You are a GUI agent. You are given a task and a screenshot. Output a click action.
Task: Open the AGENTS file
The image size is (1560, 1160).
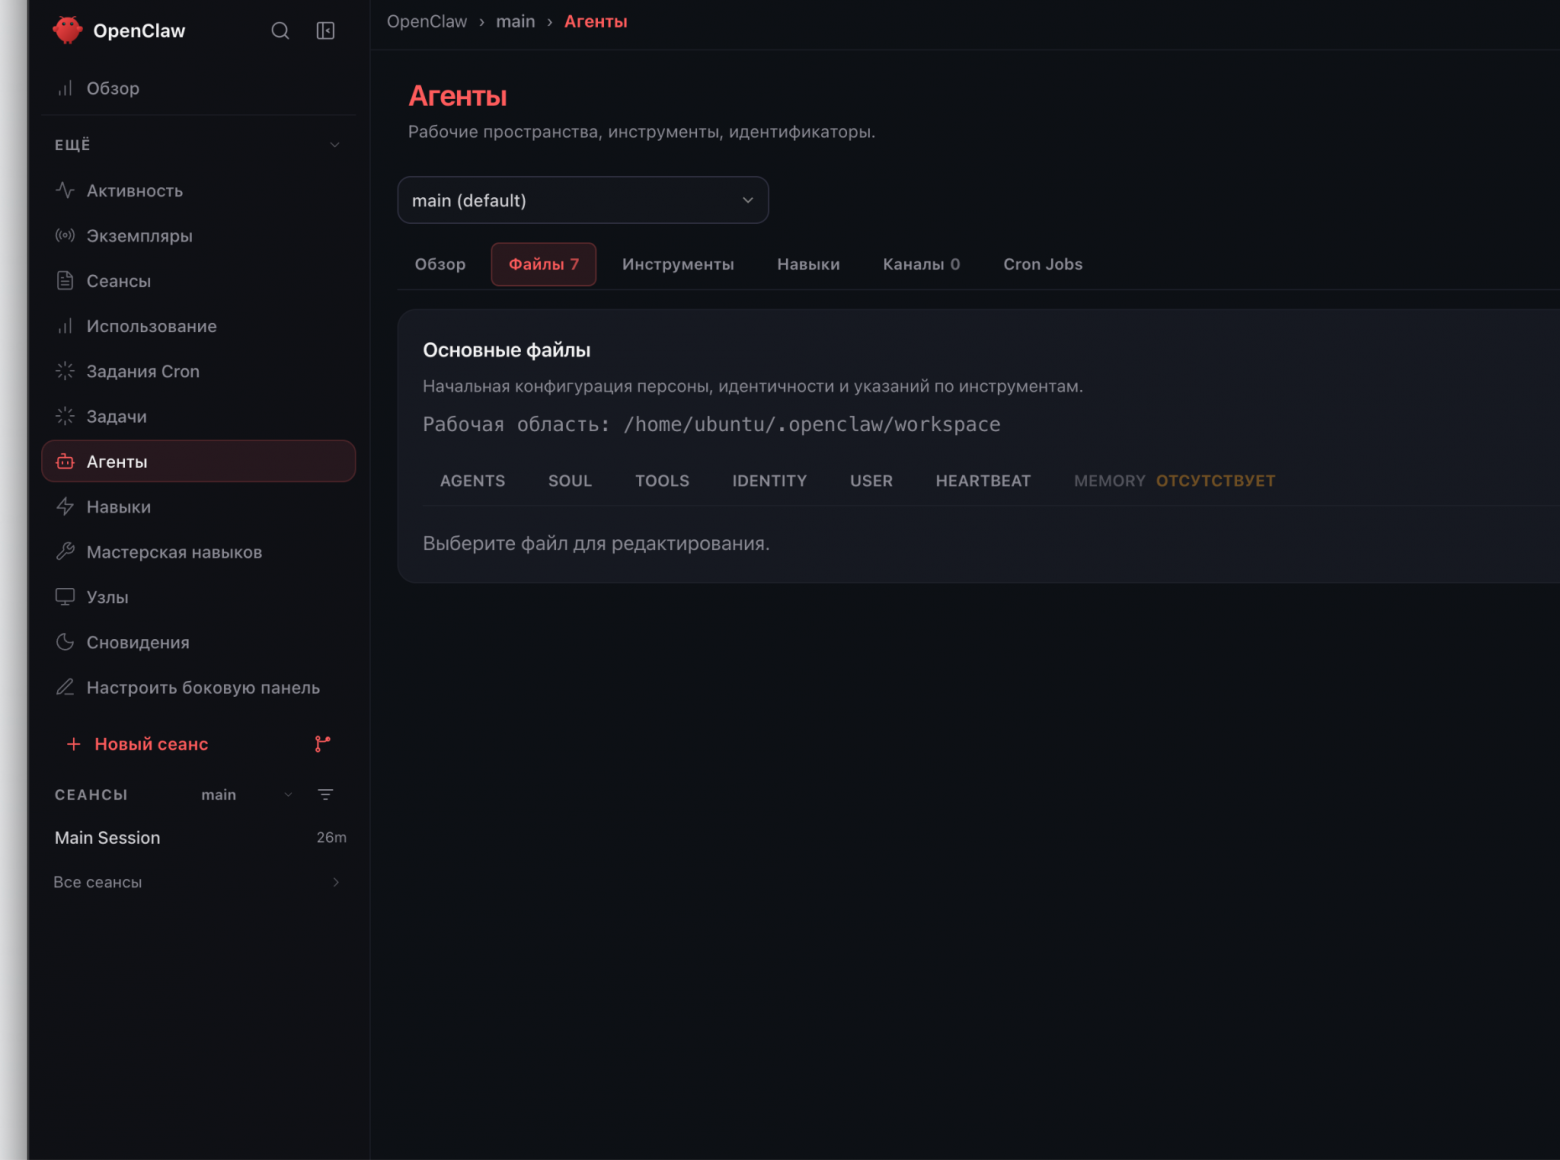point(473,481)
